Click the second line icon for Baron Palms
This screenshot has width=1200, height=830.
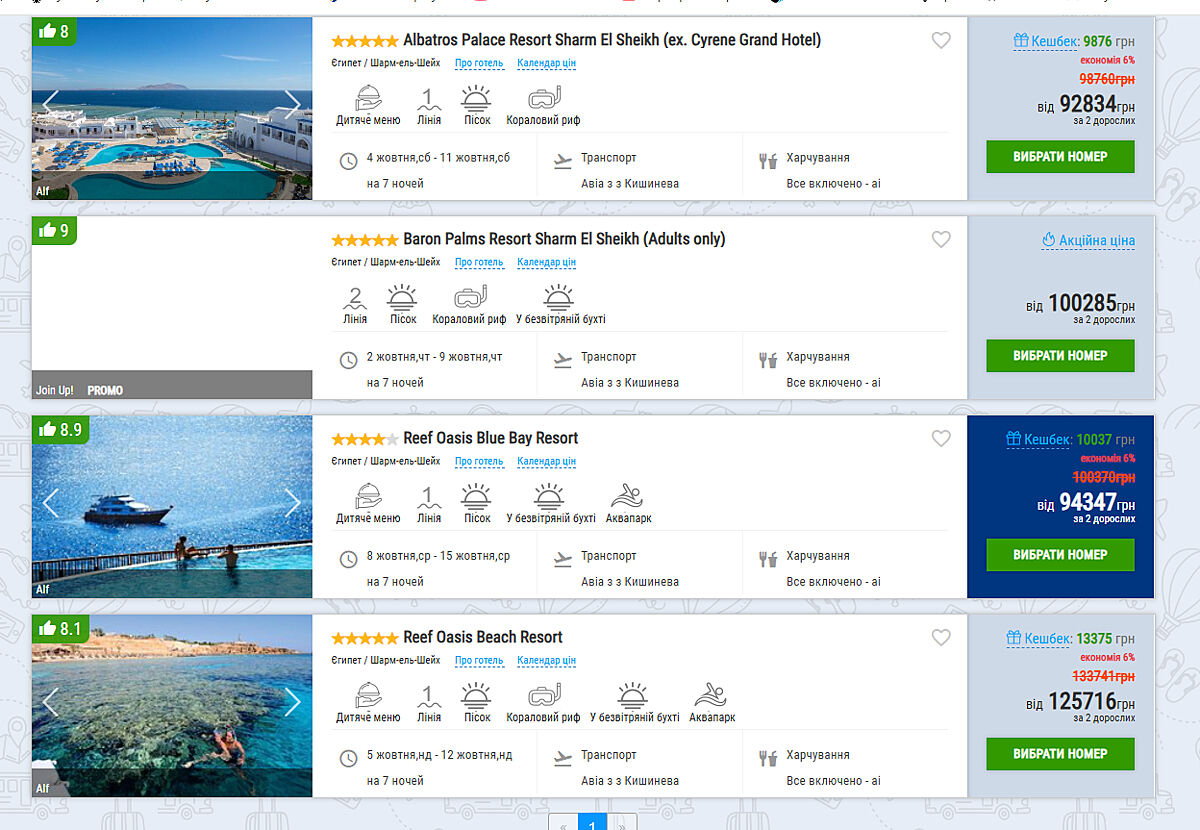(x=354, y=298)
